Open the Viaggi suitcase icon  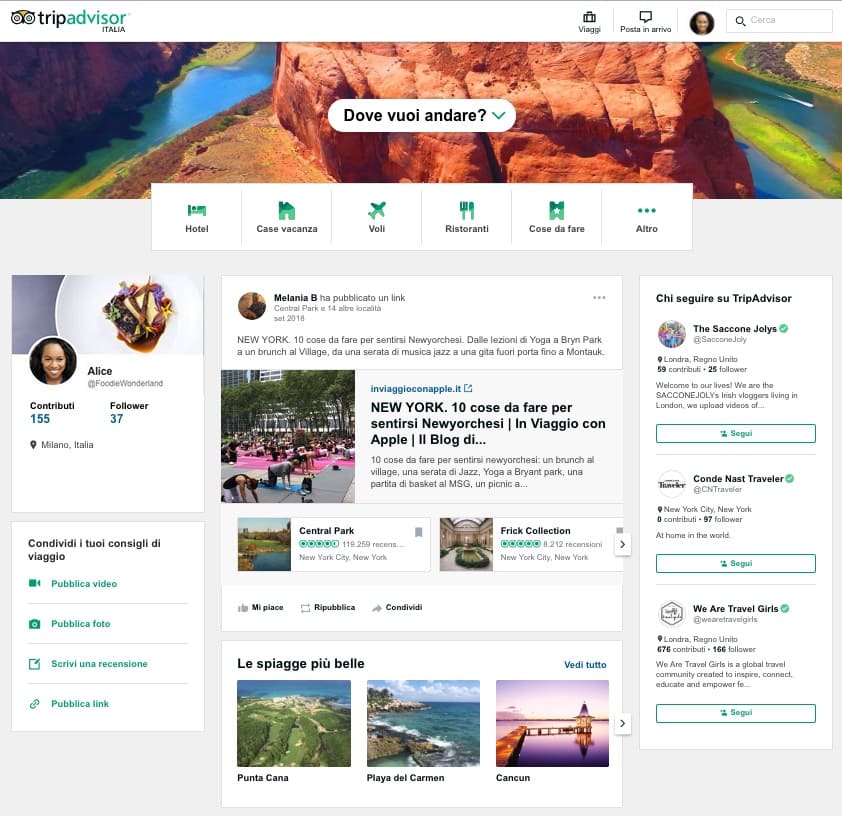589,17
